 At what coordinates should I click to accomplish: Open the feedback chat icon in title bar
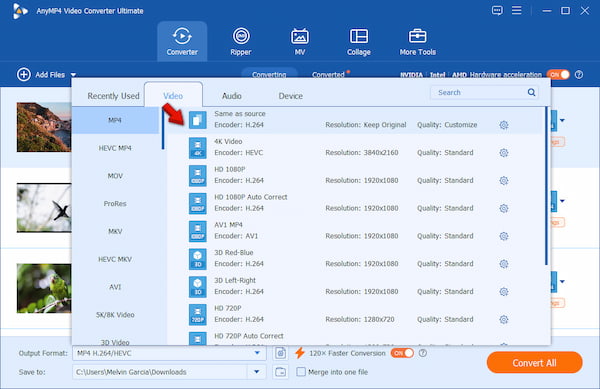[497, 10]
